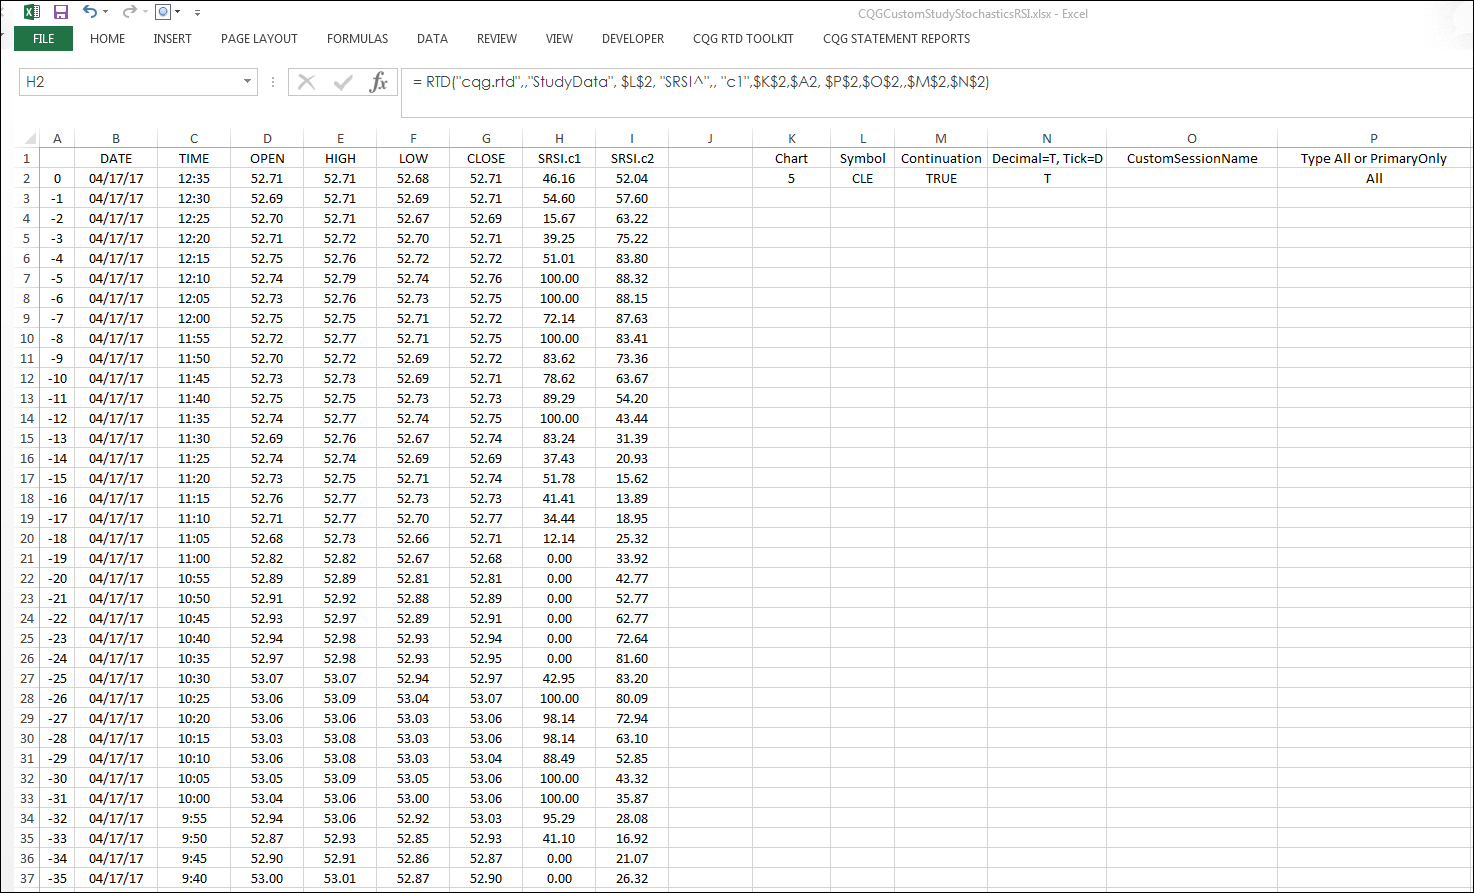
Task: Select column H header
Action: [559, 138]
